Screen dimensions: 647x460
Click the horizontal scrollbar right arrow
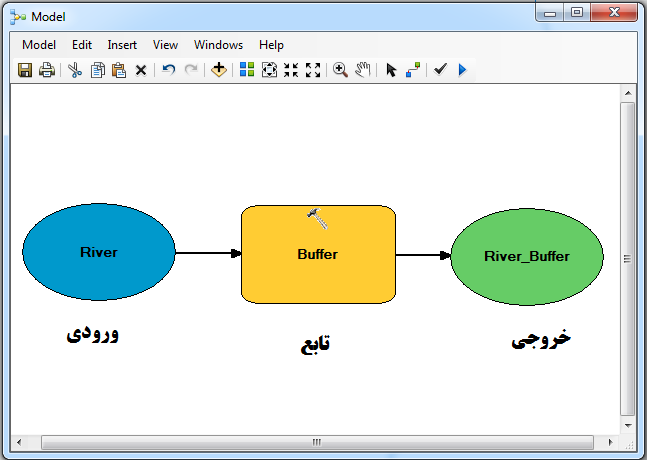[x=610, y=442]
